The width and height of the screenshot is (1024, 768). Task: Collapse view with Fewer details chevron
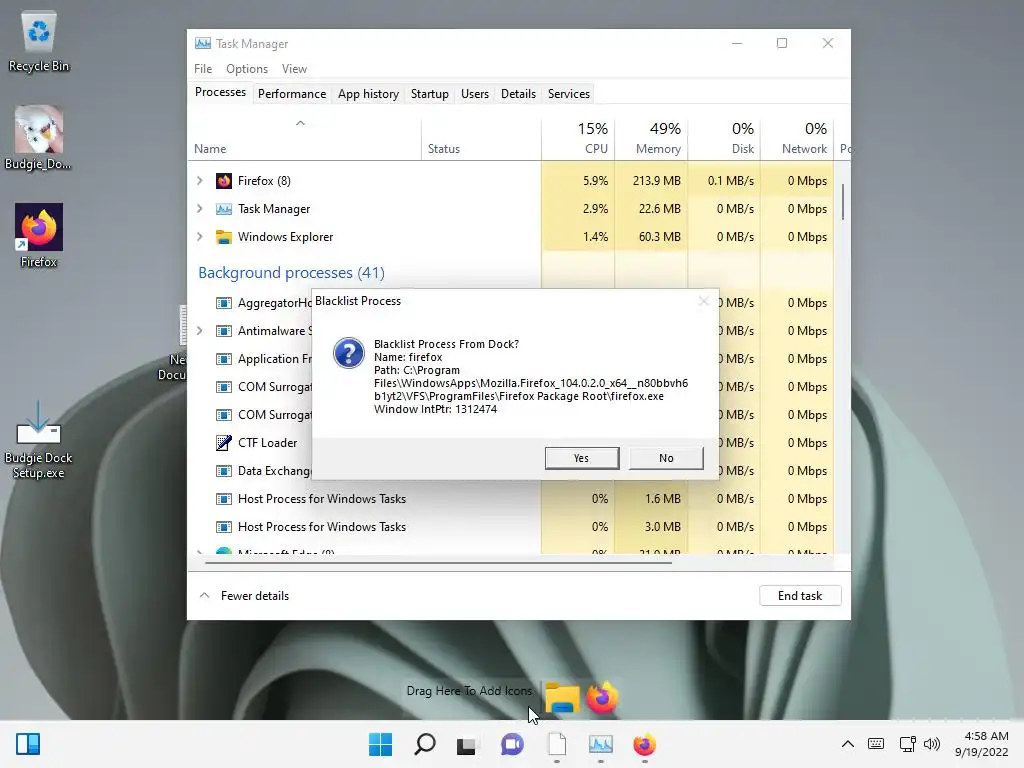pos(204,596)
